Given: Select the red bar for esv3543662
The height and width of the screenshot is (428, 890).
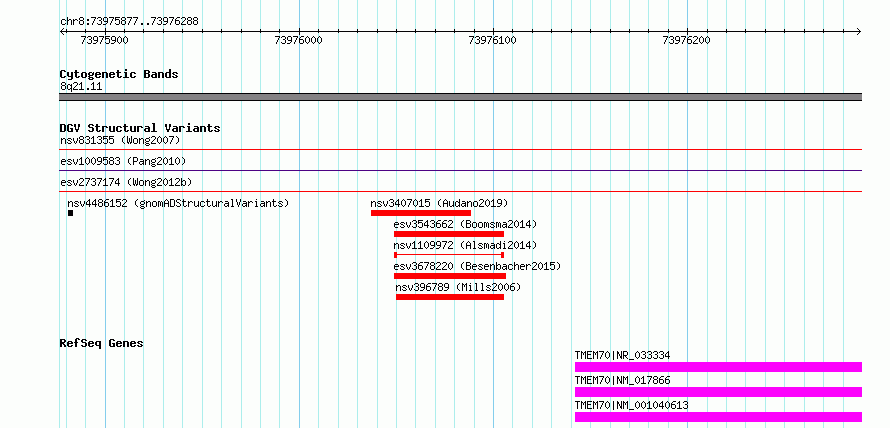Looking at the screenshot, I should (449, 234).
